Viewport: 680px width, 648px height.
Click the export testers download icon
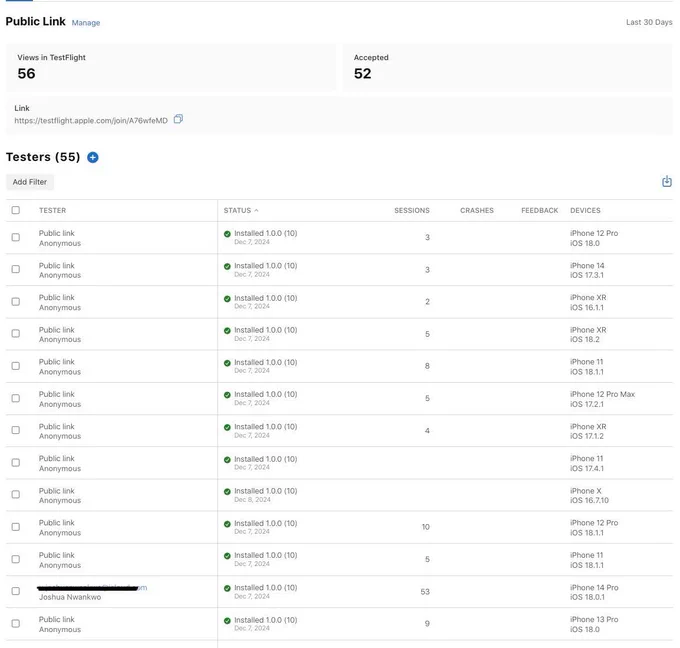667,181
